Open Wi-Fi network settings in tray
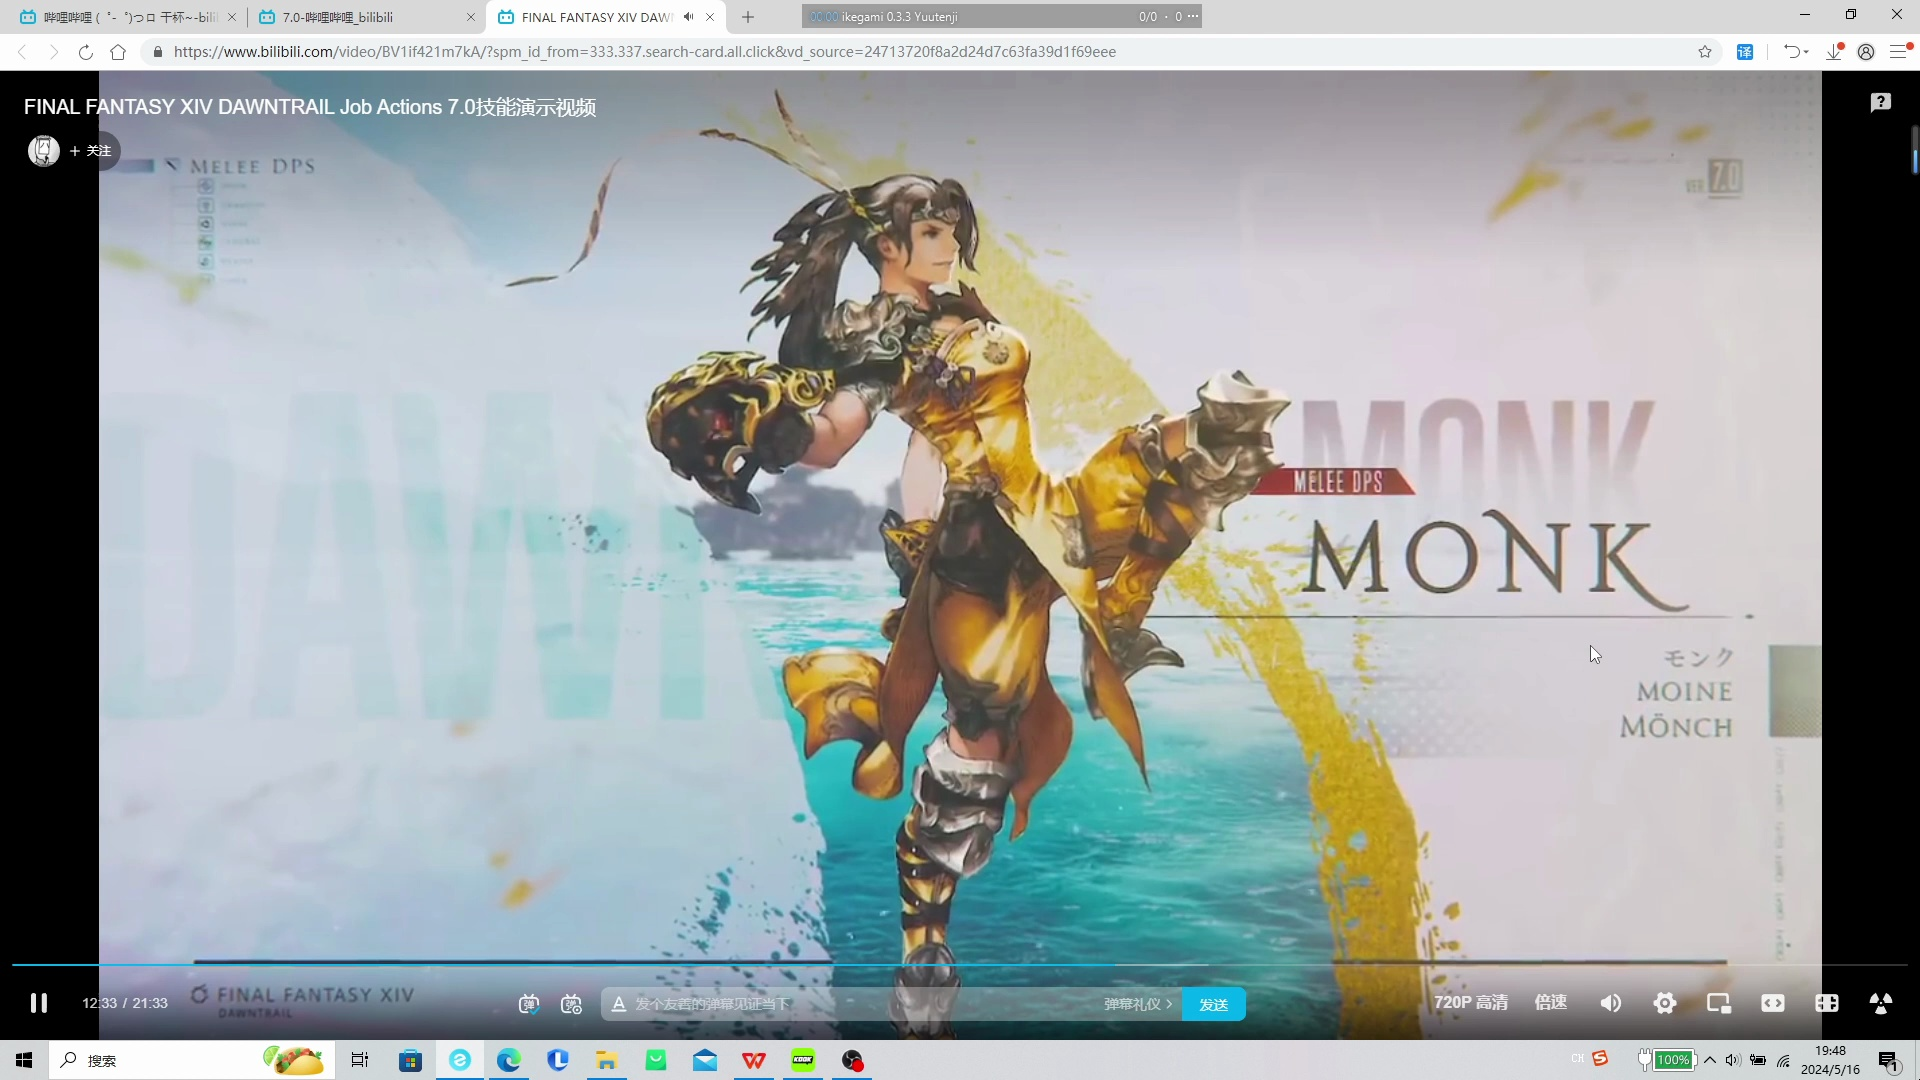This screenshot has width=1920, height=1080. (1783, 1060)
